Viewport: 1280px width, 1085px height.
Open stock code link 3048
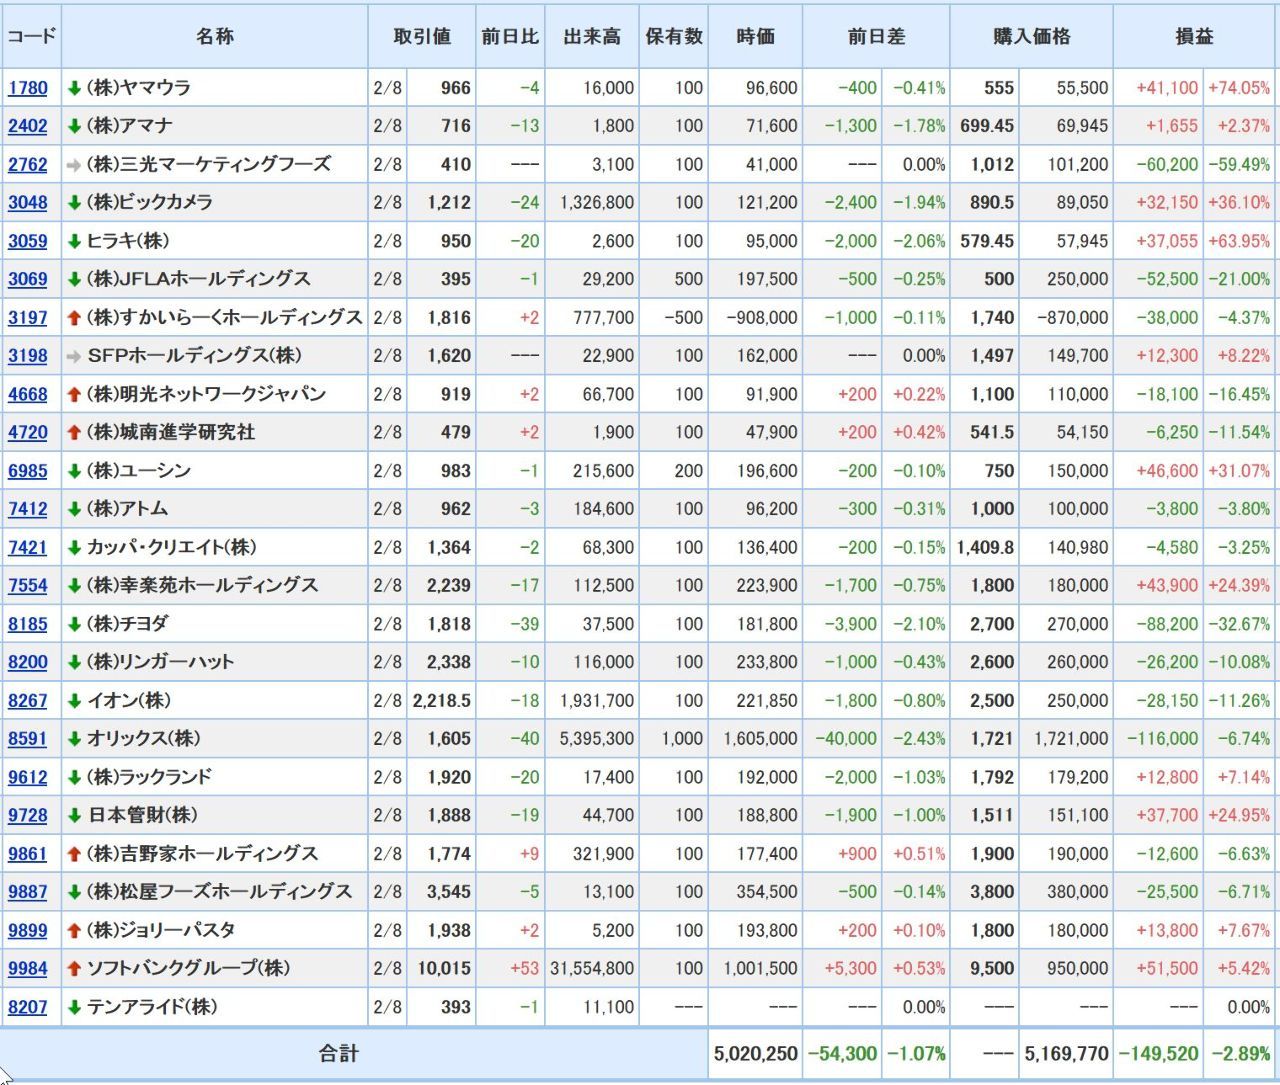[28, 203]
